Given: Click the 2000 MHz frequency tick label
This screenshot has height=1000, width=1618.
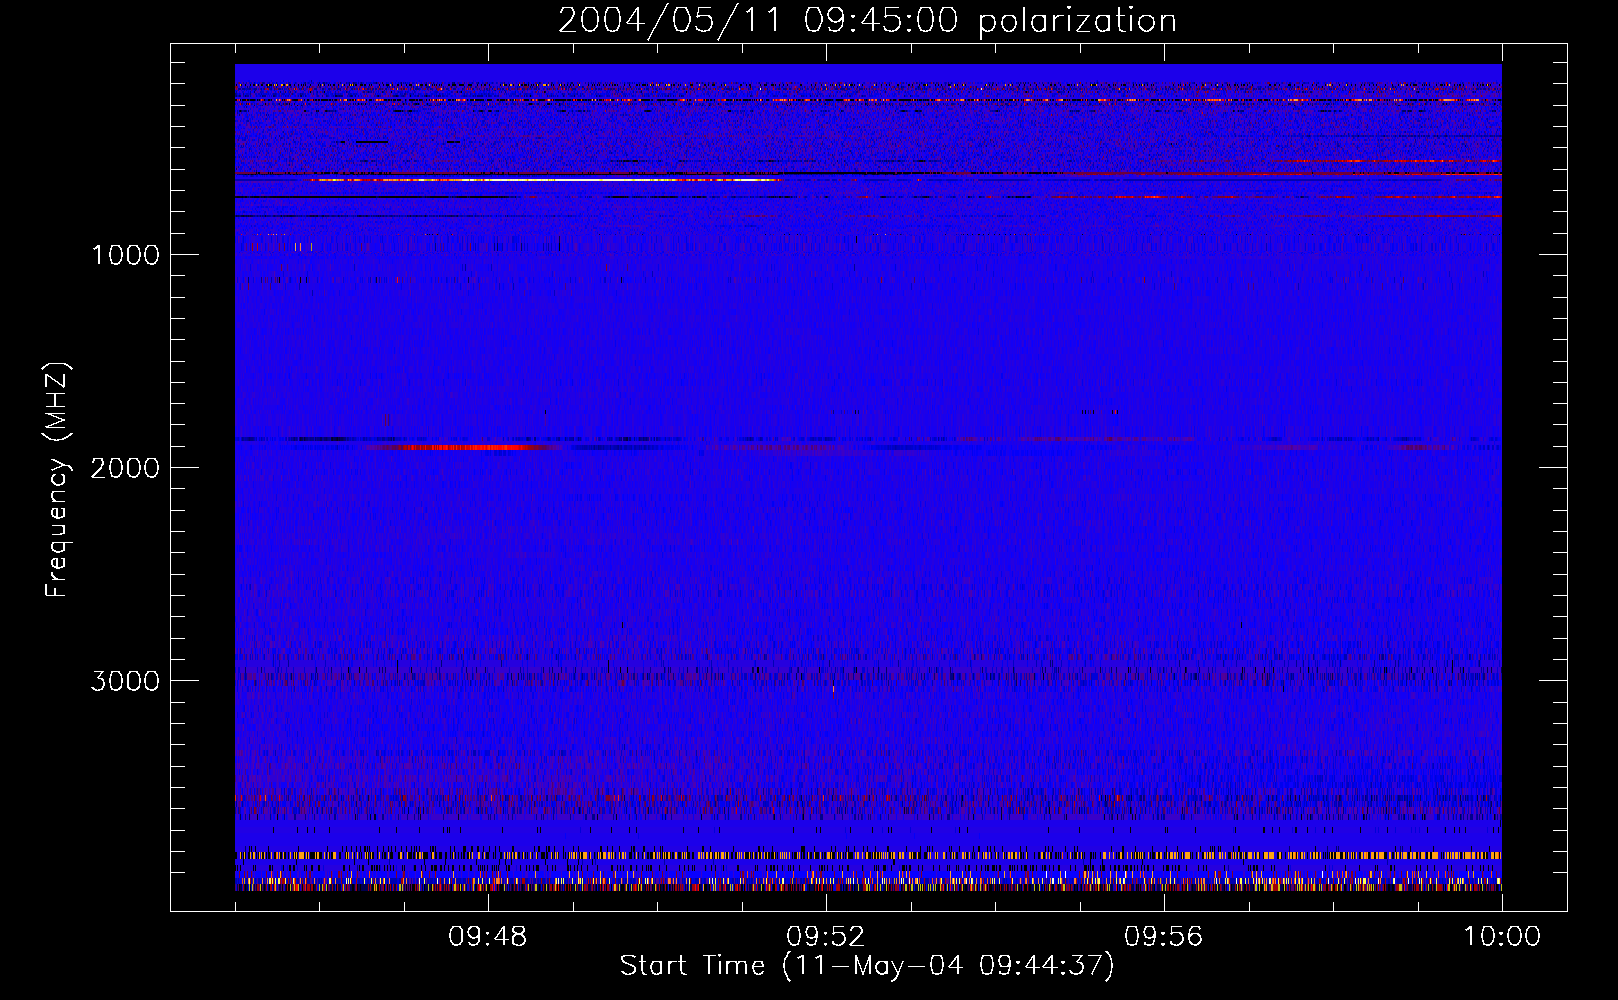Looking at the screenshot, I should 125,468.
